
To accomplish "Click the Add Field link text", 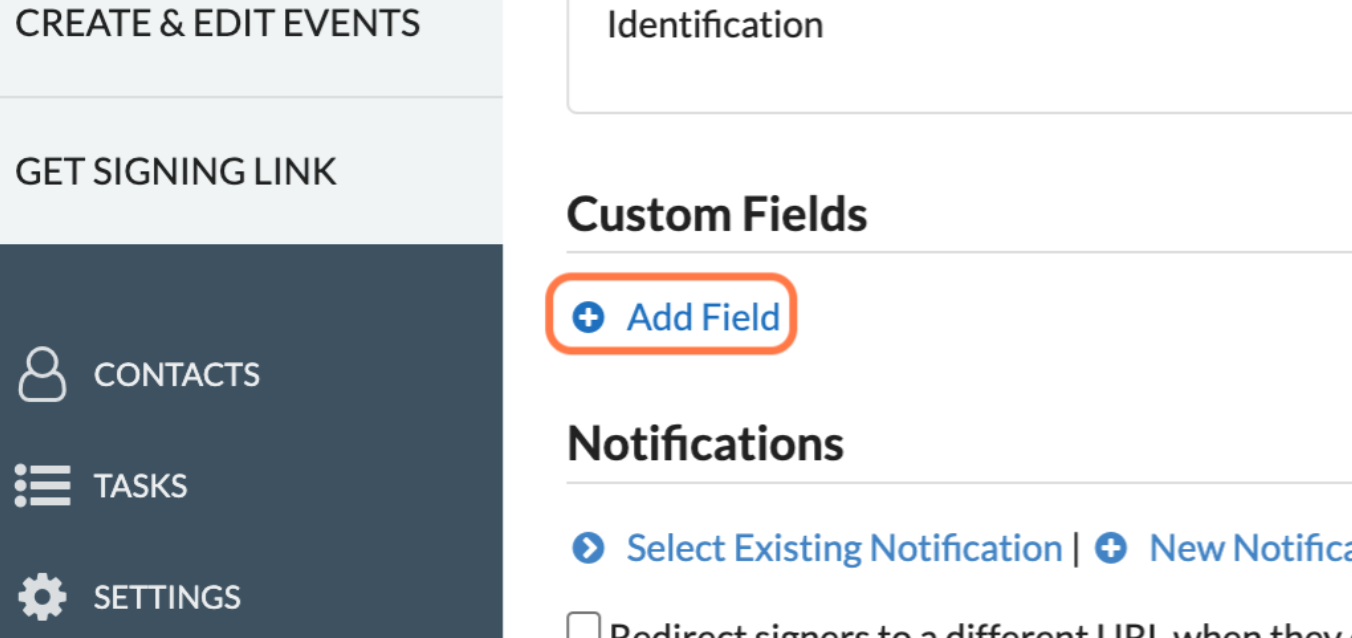I will pos(703,317).
